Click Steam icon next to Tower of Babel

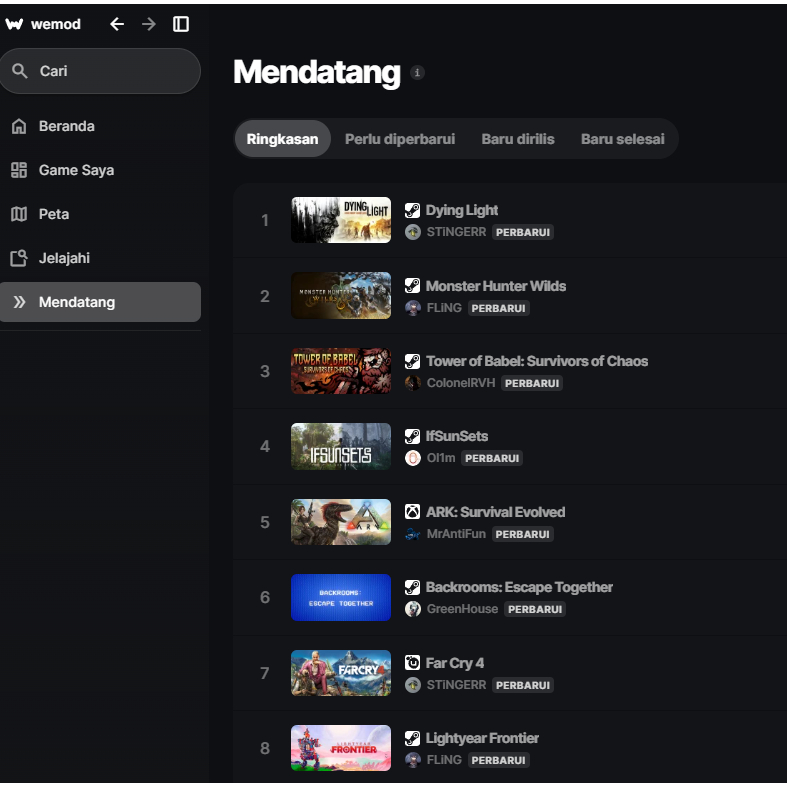pyautogui.click(x=413, y=361)
